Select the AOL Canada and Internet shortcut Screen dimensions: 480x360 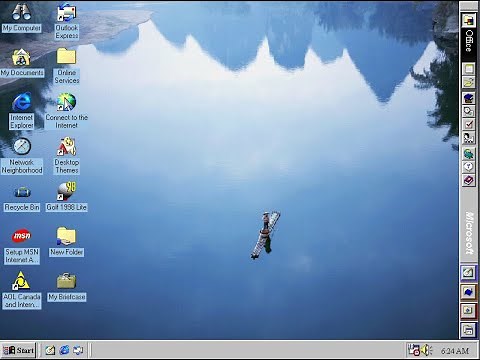[22, 290]
